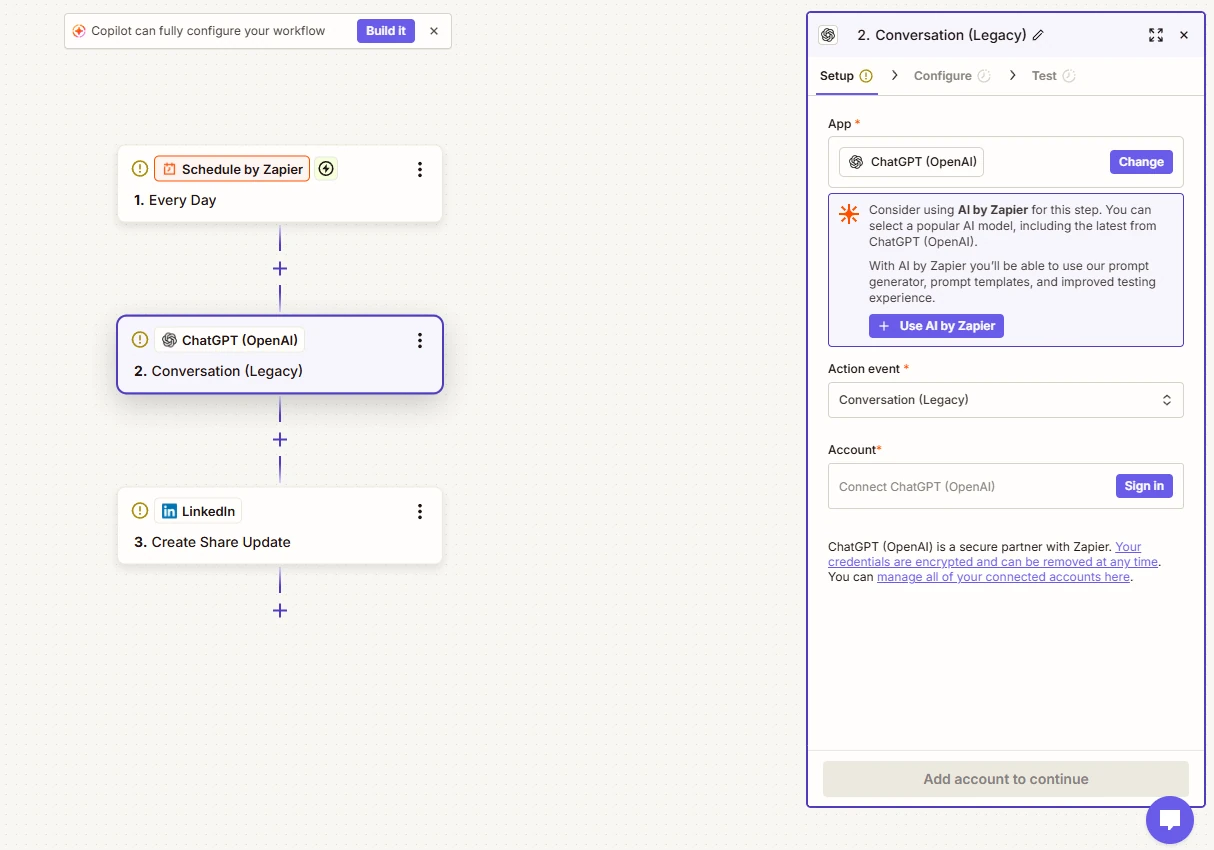Click ChatGPT logo in panel header
Viewport: 1214px width, 850px height.
pos(828,35)
